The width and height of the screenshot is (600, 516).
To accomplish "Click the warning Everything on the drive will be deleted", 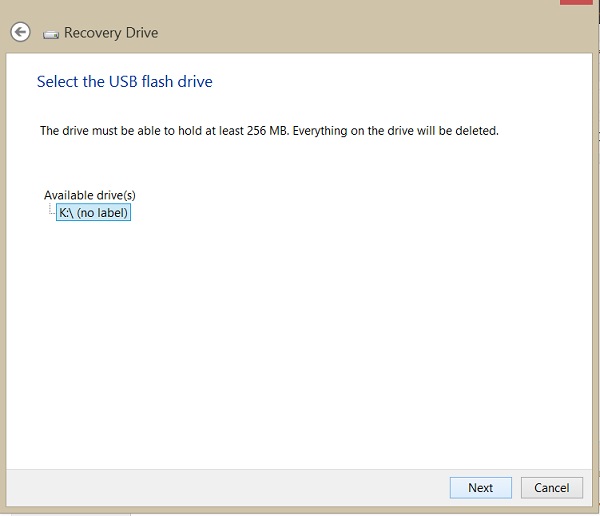I will 396,131.
